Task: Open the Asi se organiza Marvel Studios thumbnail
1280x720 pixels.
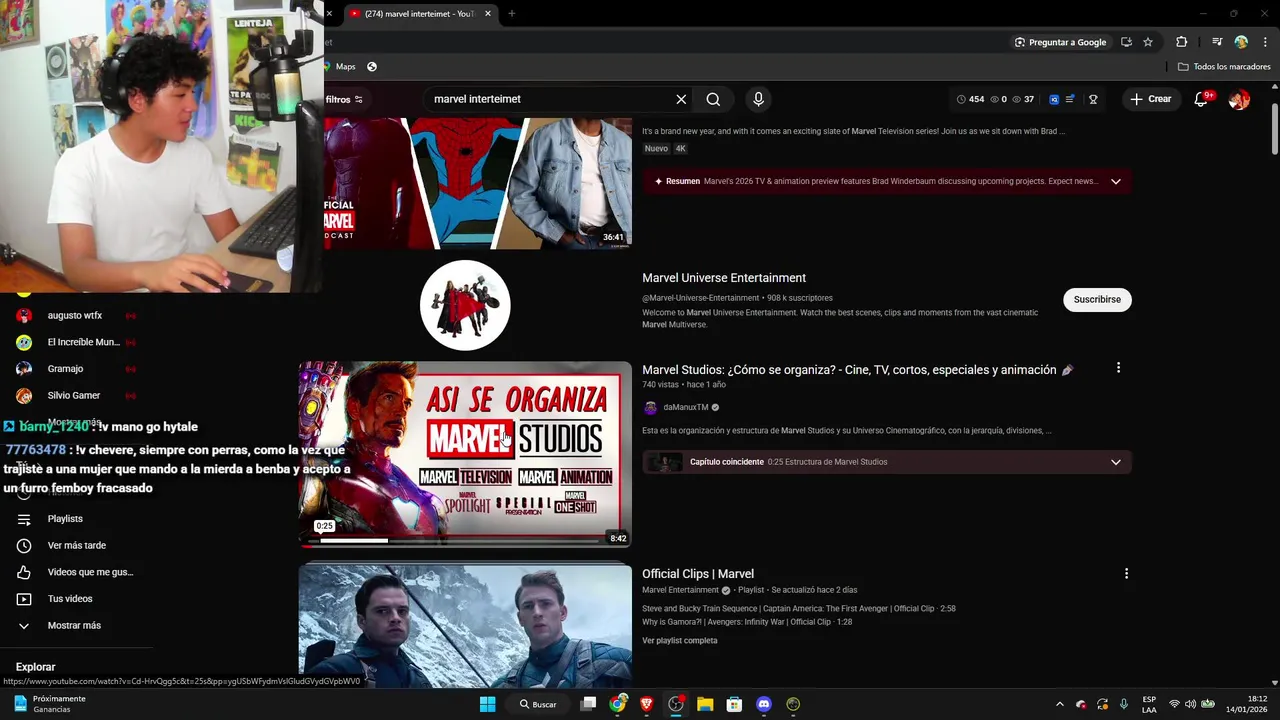Action: click(x=465, y=455)
